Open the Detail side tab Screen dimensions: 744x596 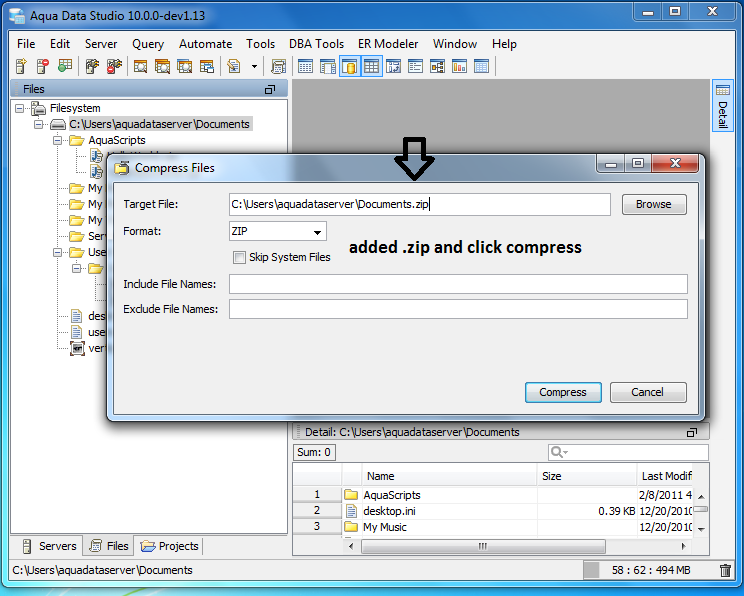(722, 107)
